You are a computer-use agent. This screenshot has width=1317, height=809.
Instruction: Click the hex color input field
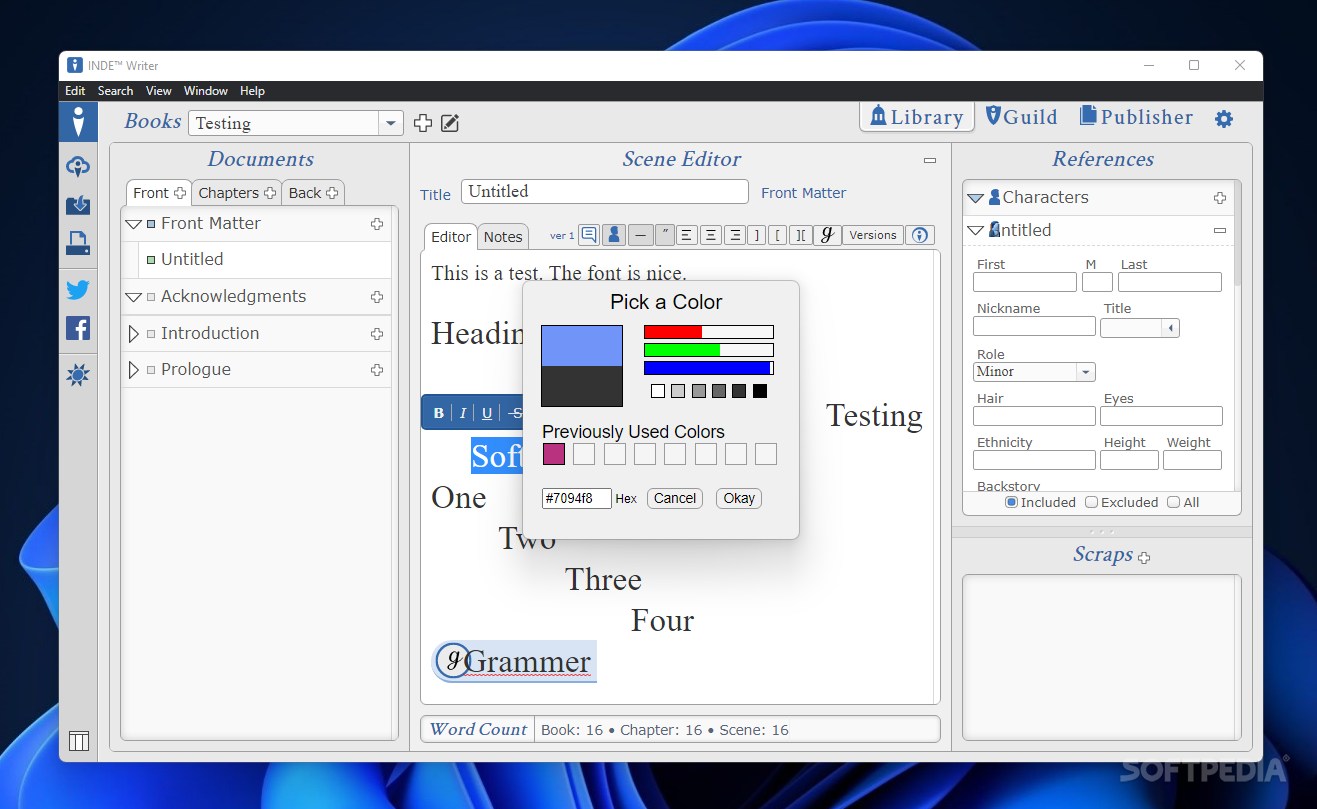click(x=577, y=498)
